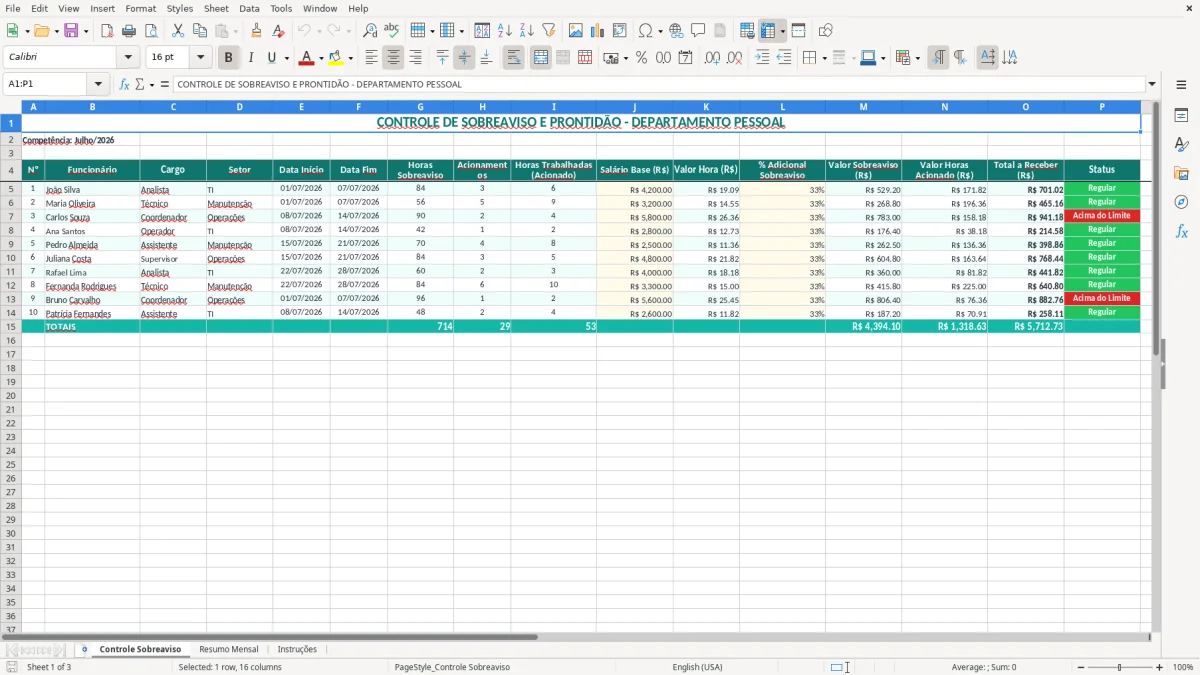Toggle Underline formatting

coord(271,58)
